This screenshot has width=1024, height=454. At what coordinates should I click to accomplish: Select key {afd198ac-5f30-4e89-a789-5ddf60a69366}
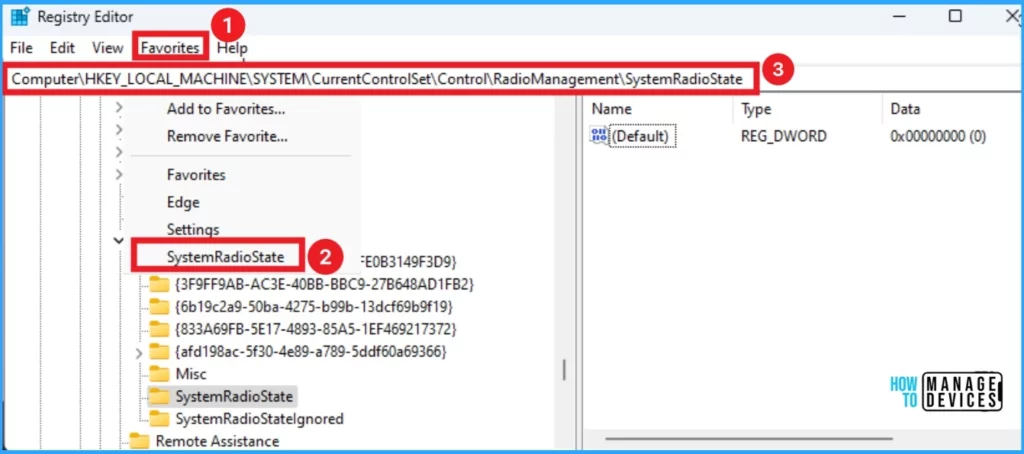[311, 352]
